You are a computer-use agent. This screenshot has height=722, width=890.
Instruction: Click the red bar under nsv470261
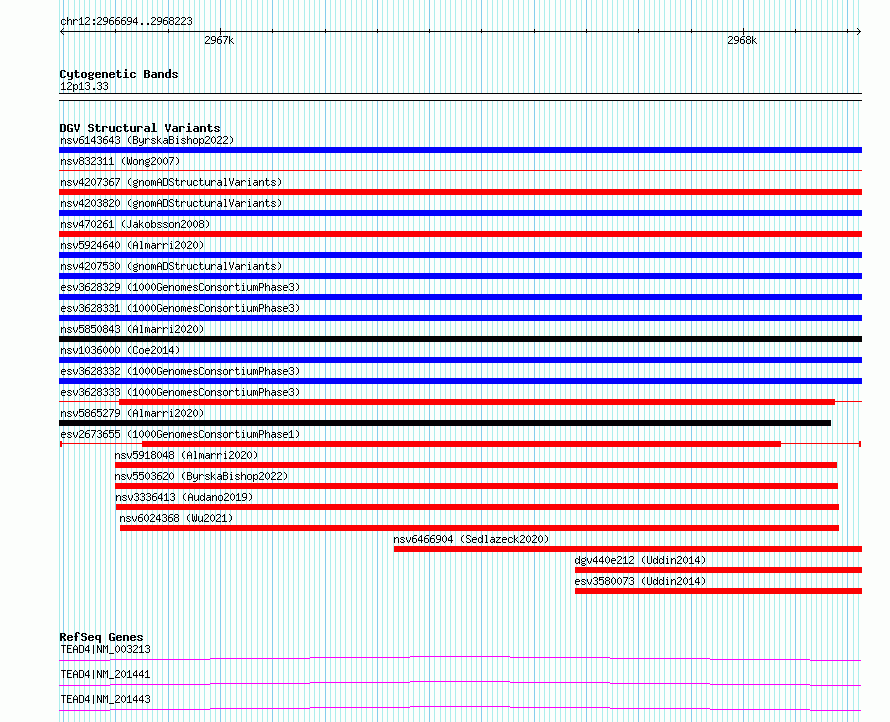pyautogui.click(x=460, y=234)
